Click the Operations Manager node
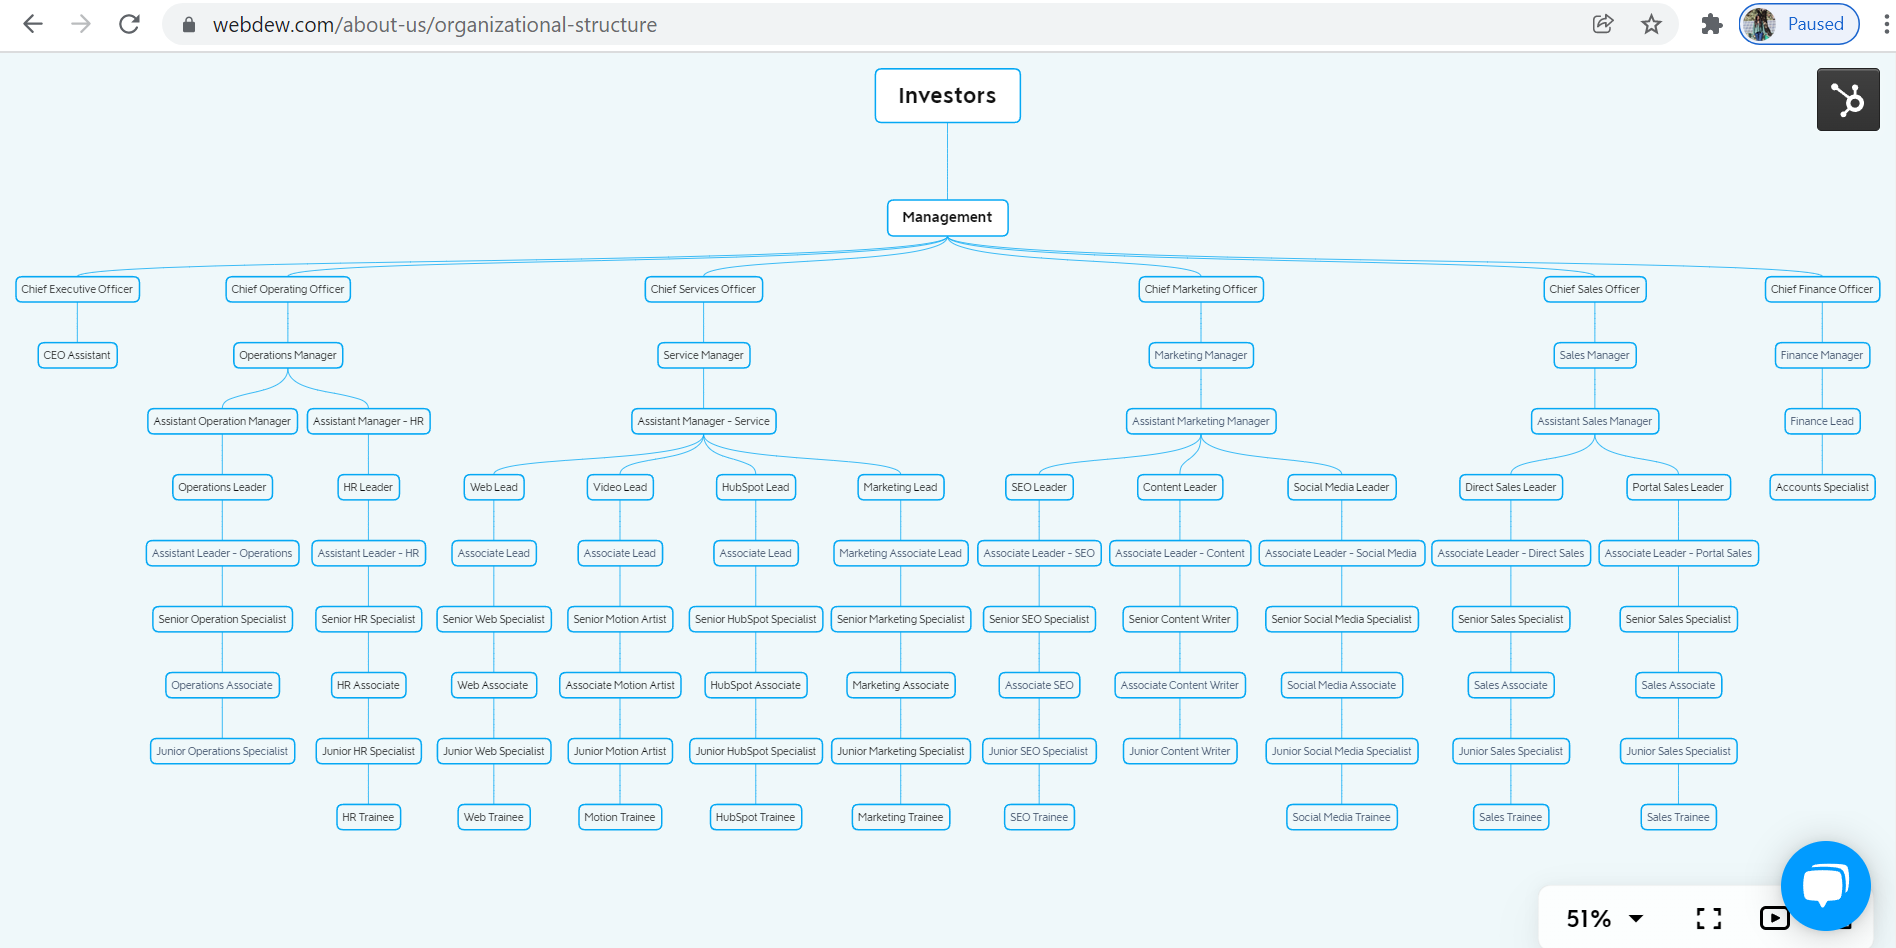The image size is (1896, 948). (x=288, y=355)
